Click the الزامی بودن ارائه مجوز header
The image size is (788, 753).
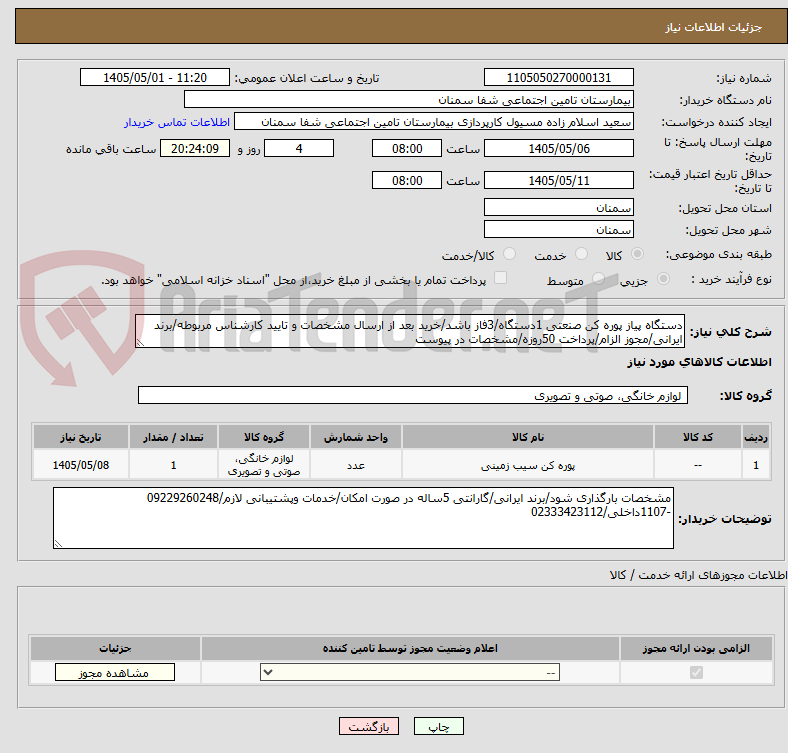(696, 648)
